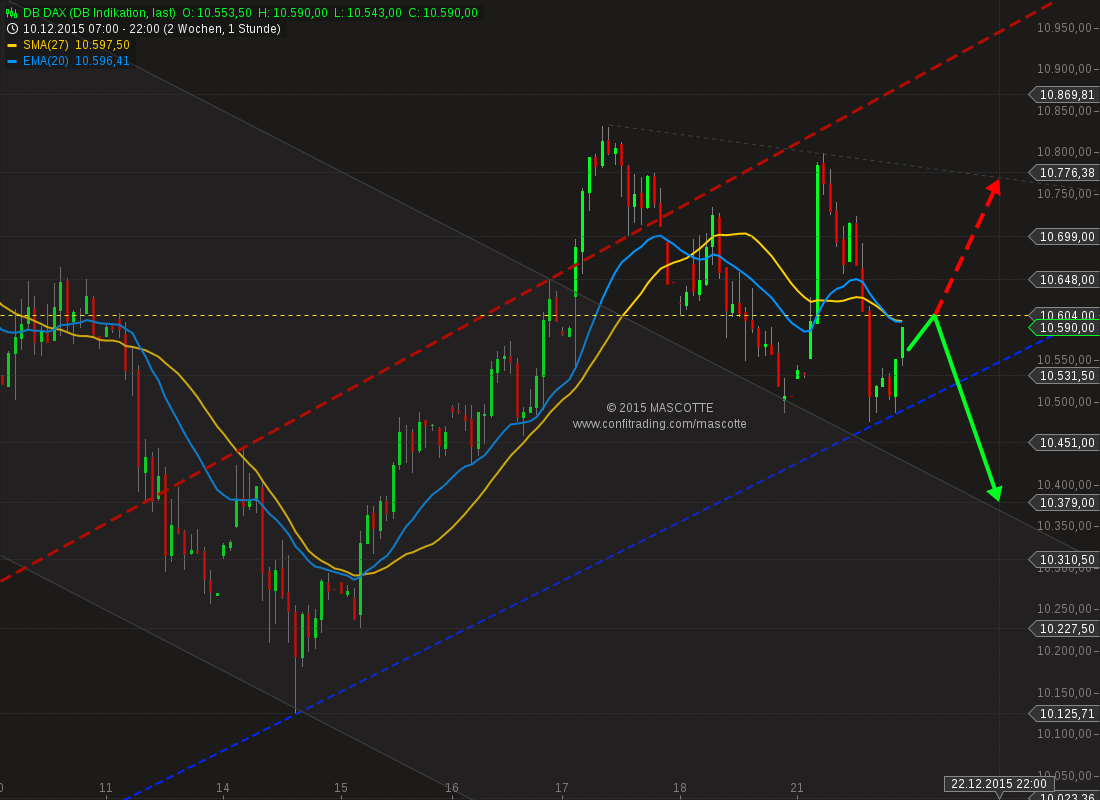Image resolution: width=1100 pixels, height=800 pixels.
Task: Click the 10.451,00 price level tag
Action: click(x=1064, y=442)
